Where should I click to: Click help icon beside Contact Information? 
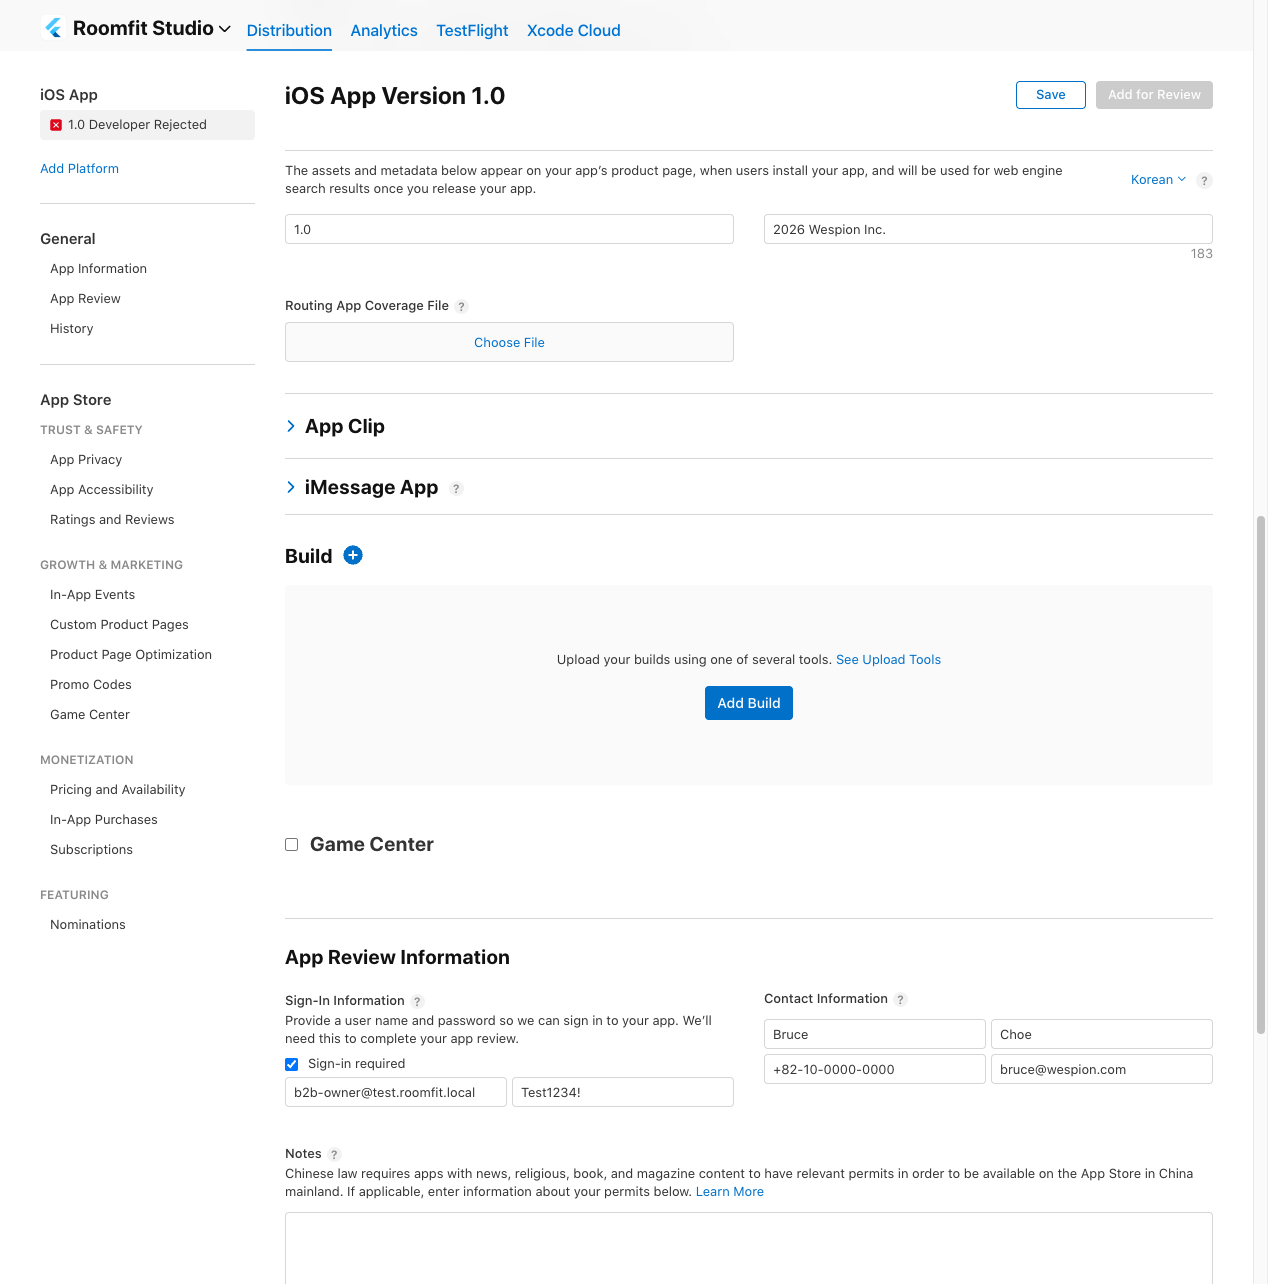coord(900,1000)
